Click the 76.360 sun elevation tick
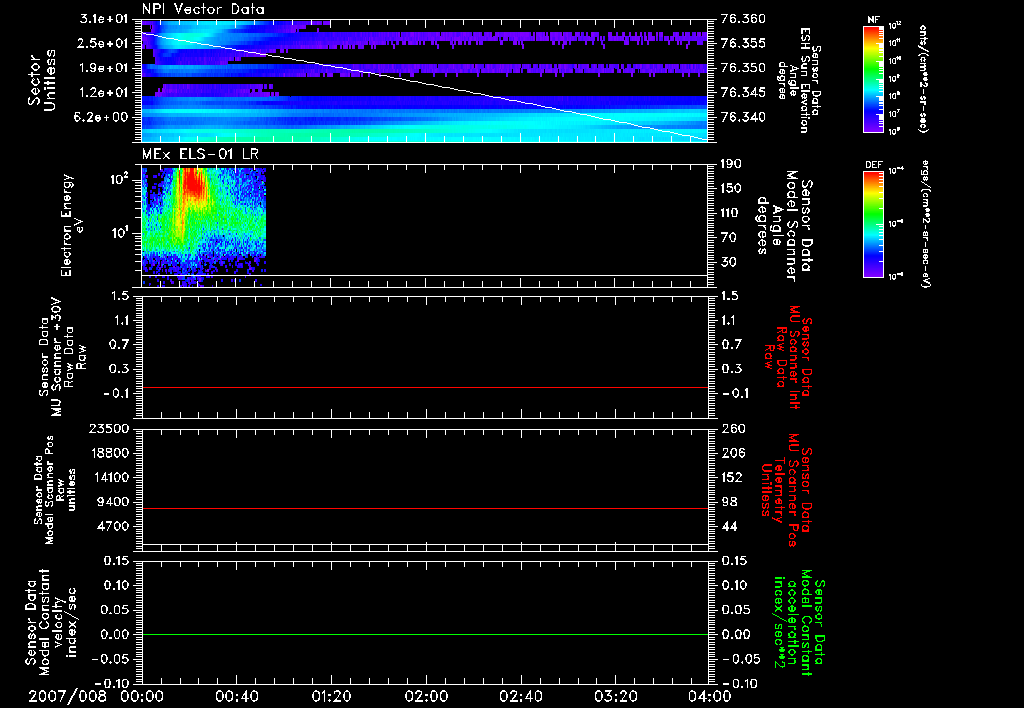1024x708 pixels. click(743, 19)
